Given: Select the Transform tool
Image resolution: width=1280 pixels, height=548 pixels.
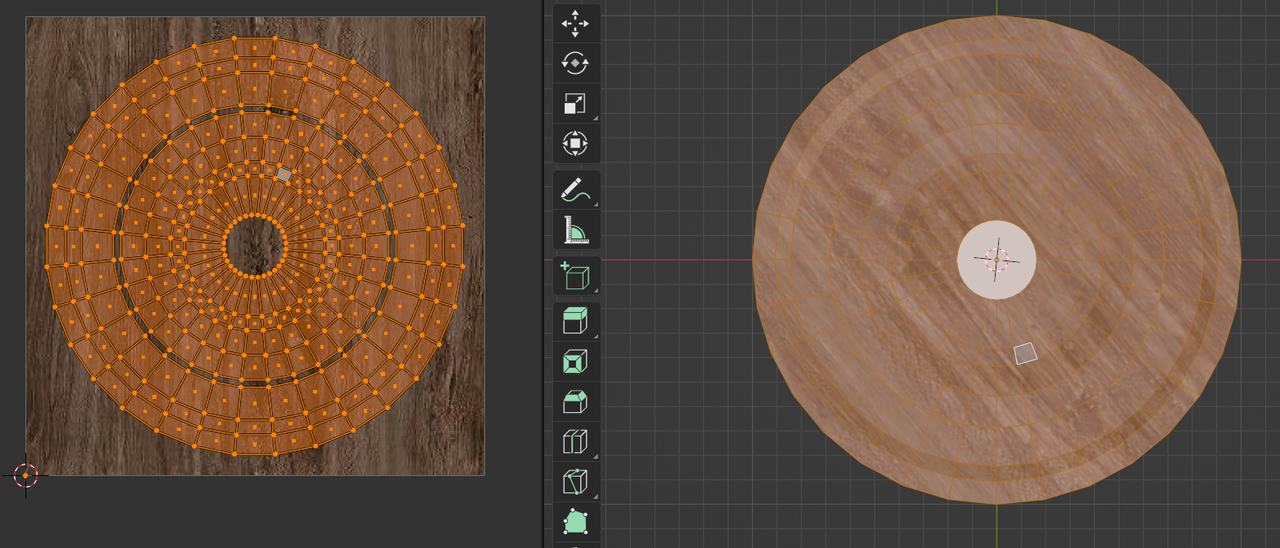Looking at the screenshot, I should point(576,143).
